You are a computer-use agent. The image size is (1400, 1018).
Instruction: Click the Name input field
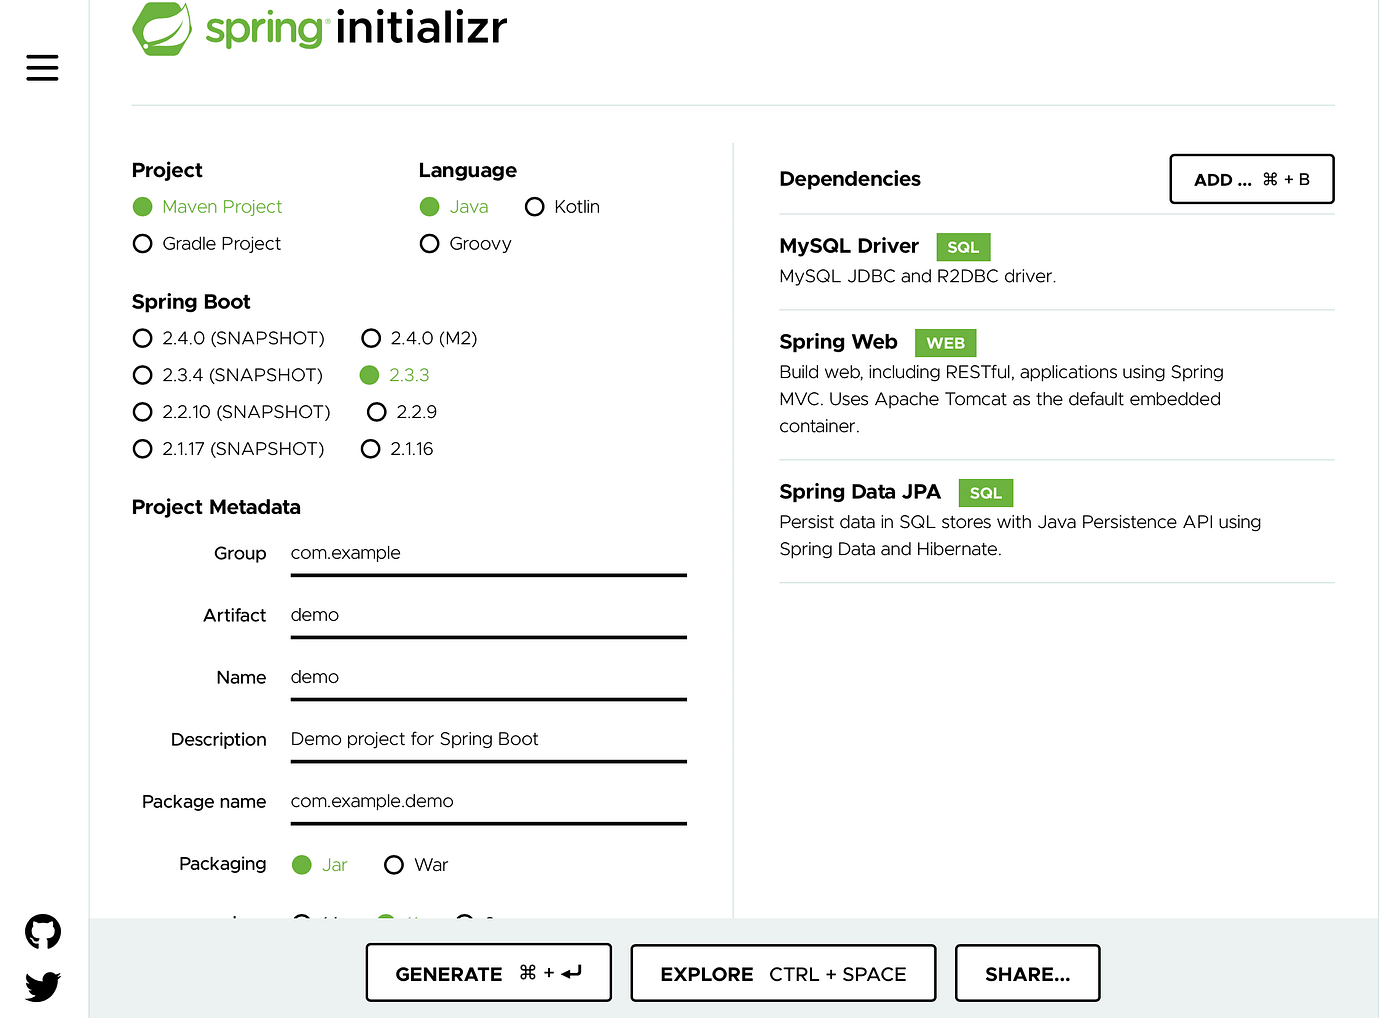489,678
